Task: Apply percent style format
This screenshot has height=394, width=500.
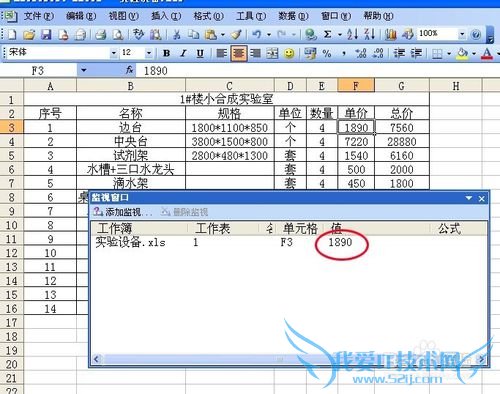Action: [327, 53]
